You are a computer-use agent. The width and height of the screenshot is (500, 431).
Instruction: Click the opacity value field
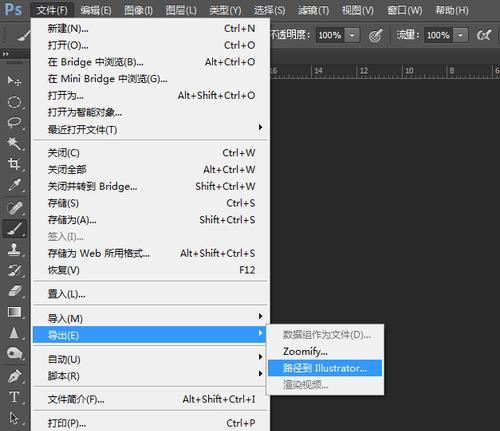pos(330,35)
